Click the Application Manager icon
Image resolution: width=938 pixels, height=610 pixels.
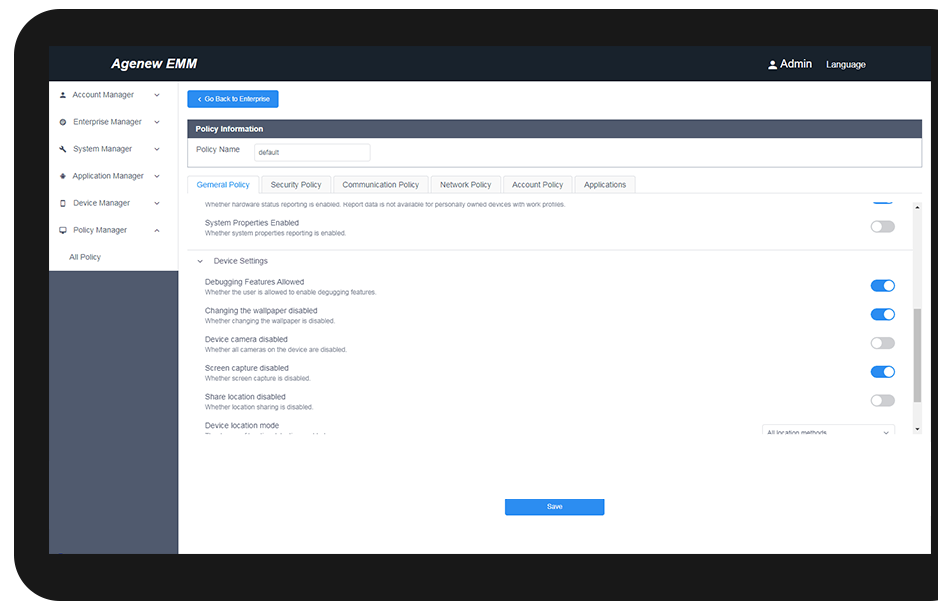63,176
